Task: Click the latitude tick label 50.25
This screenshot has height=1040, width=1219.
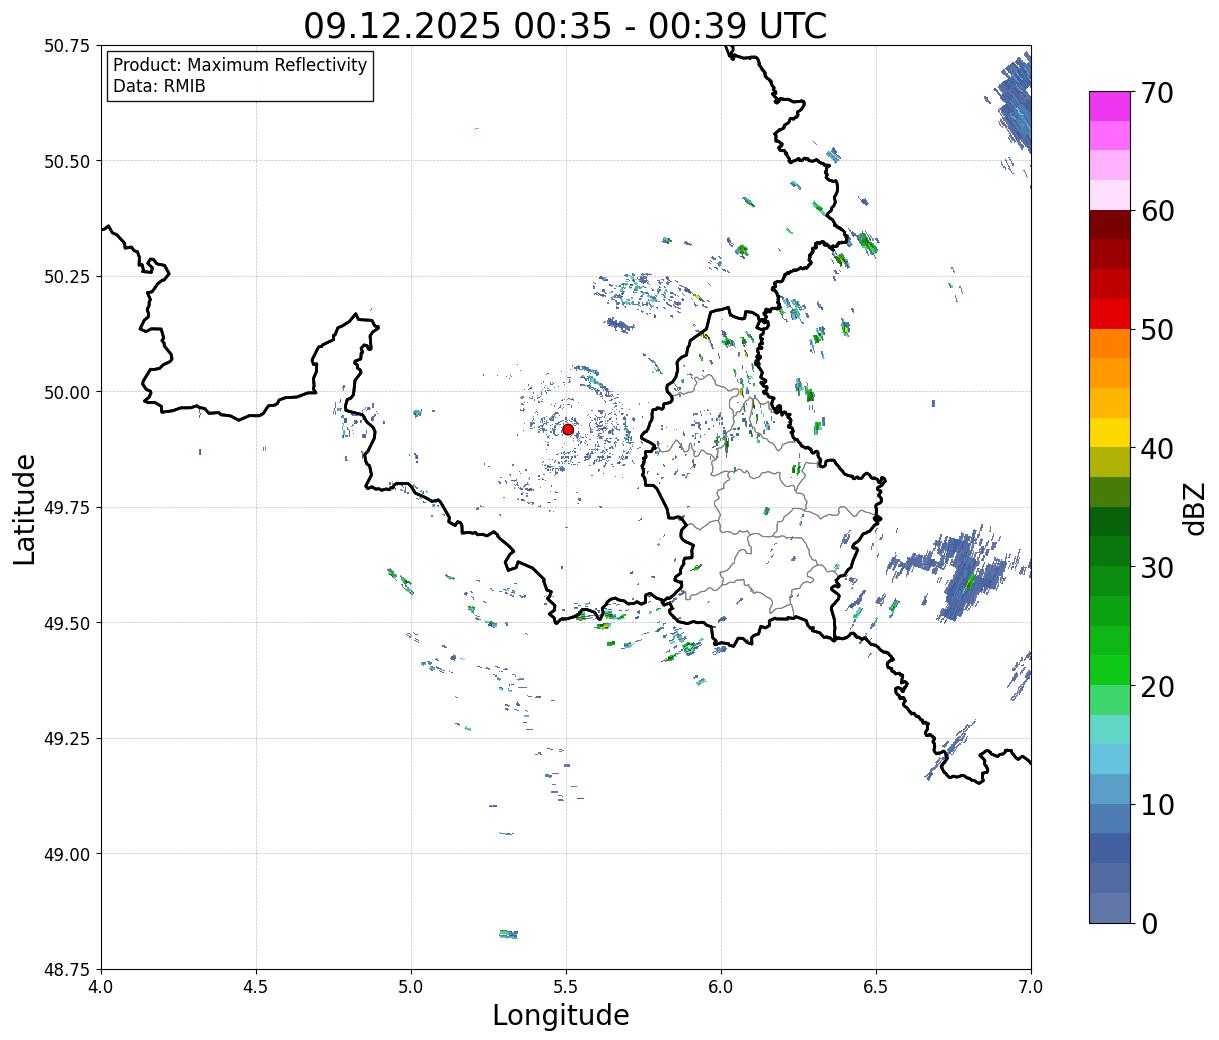Action: coord(66,277)
